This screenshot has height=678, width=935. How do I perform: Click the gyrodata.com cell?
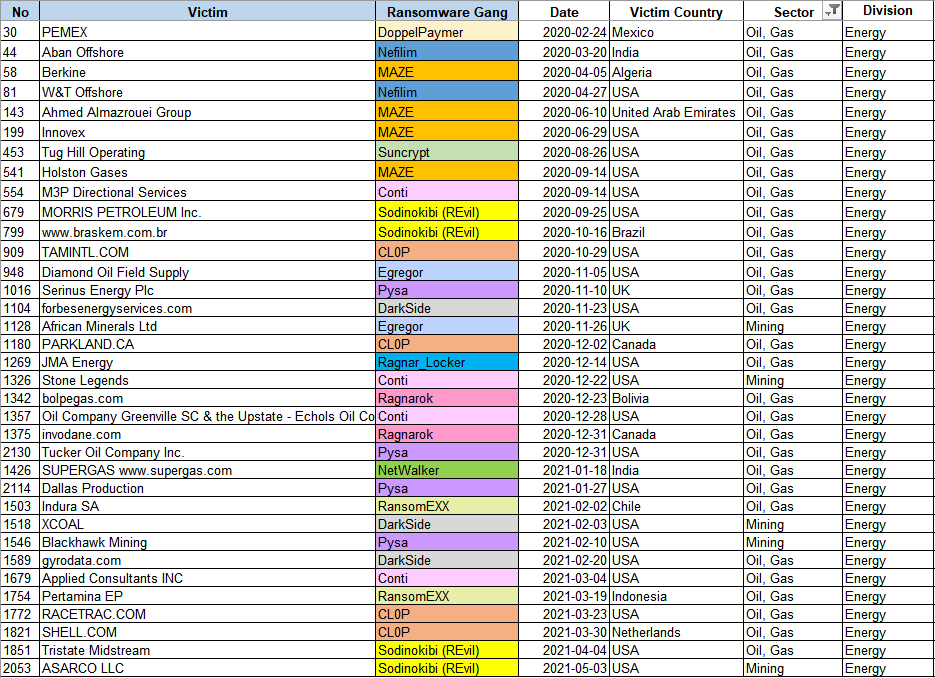click(208, 560)
